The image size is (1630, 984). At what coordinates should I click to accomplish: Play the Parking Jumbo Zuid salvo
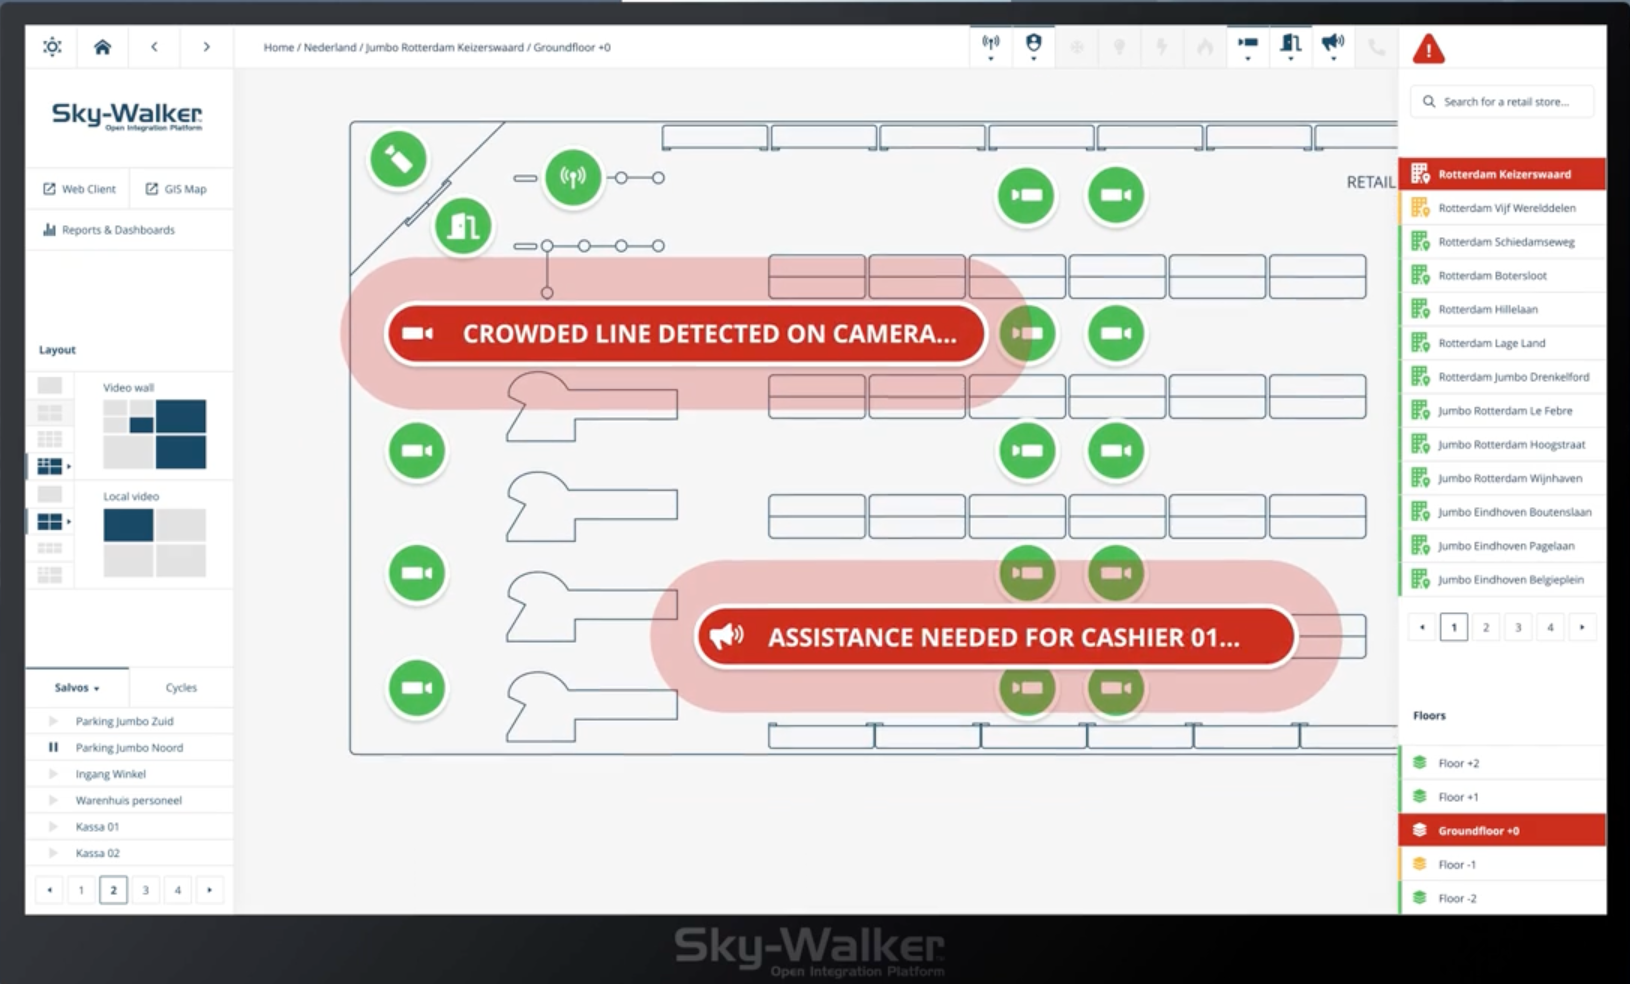click(x=53, y=720)
